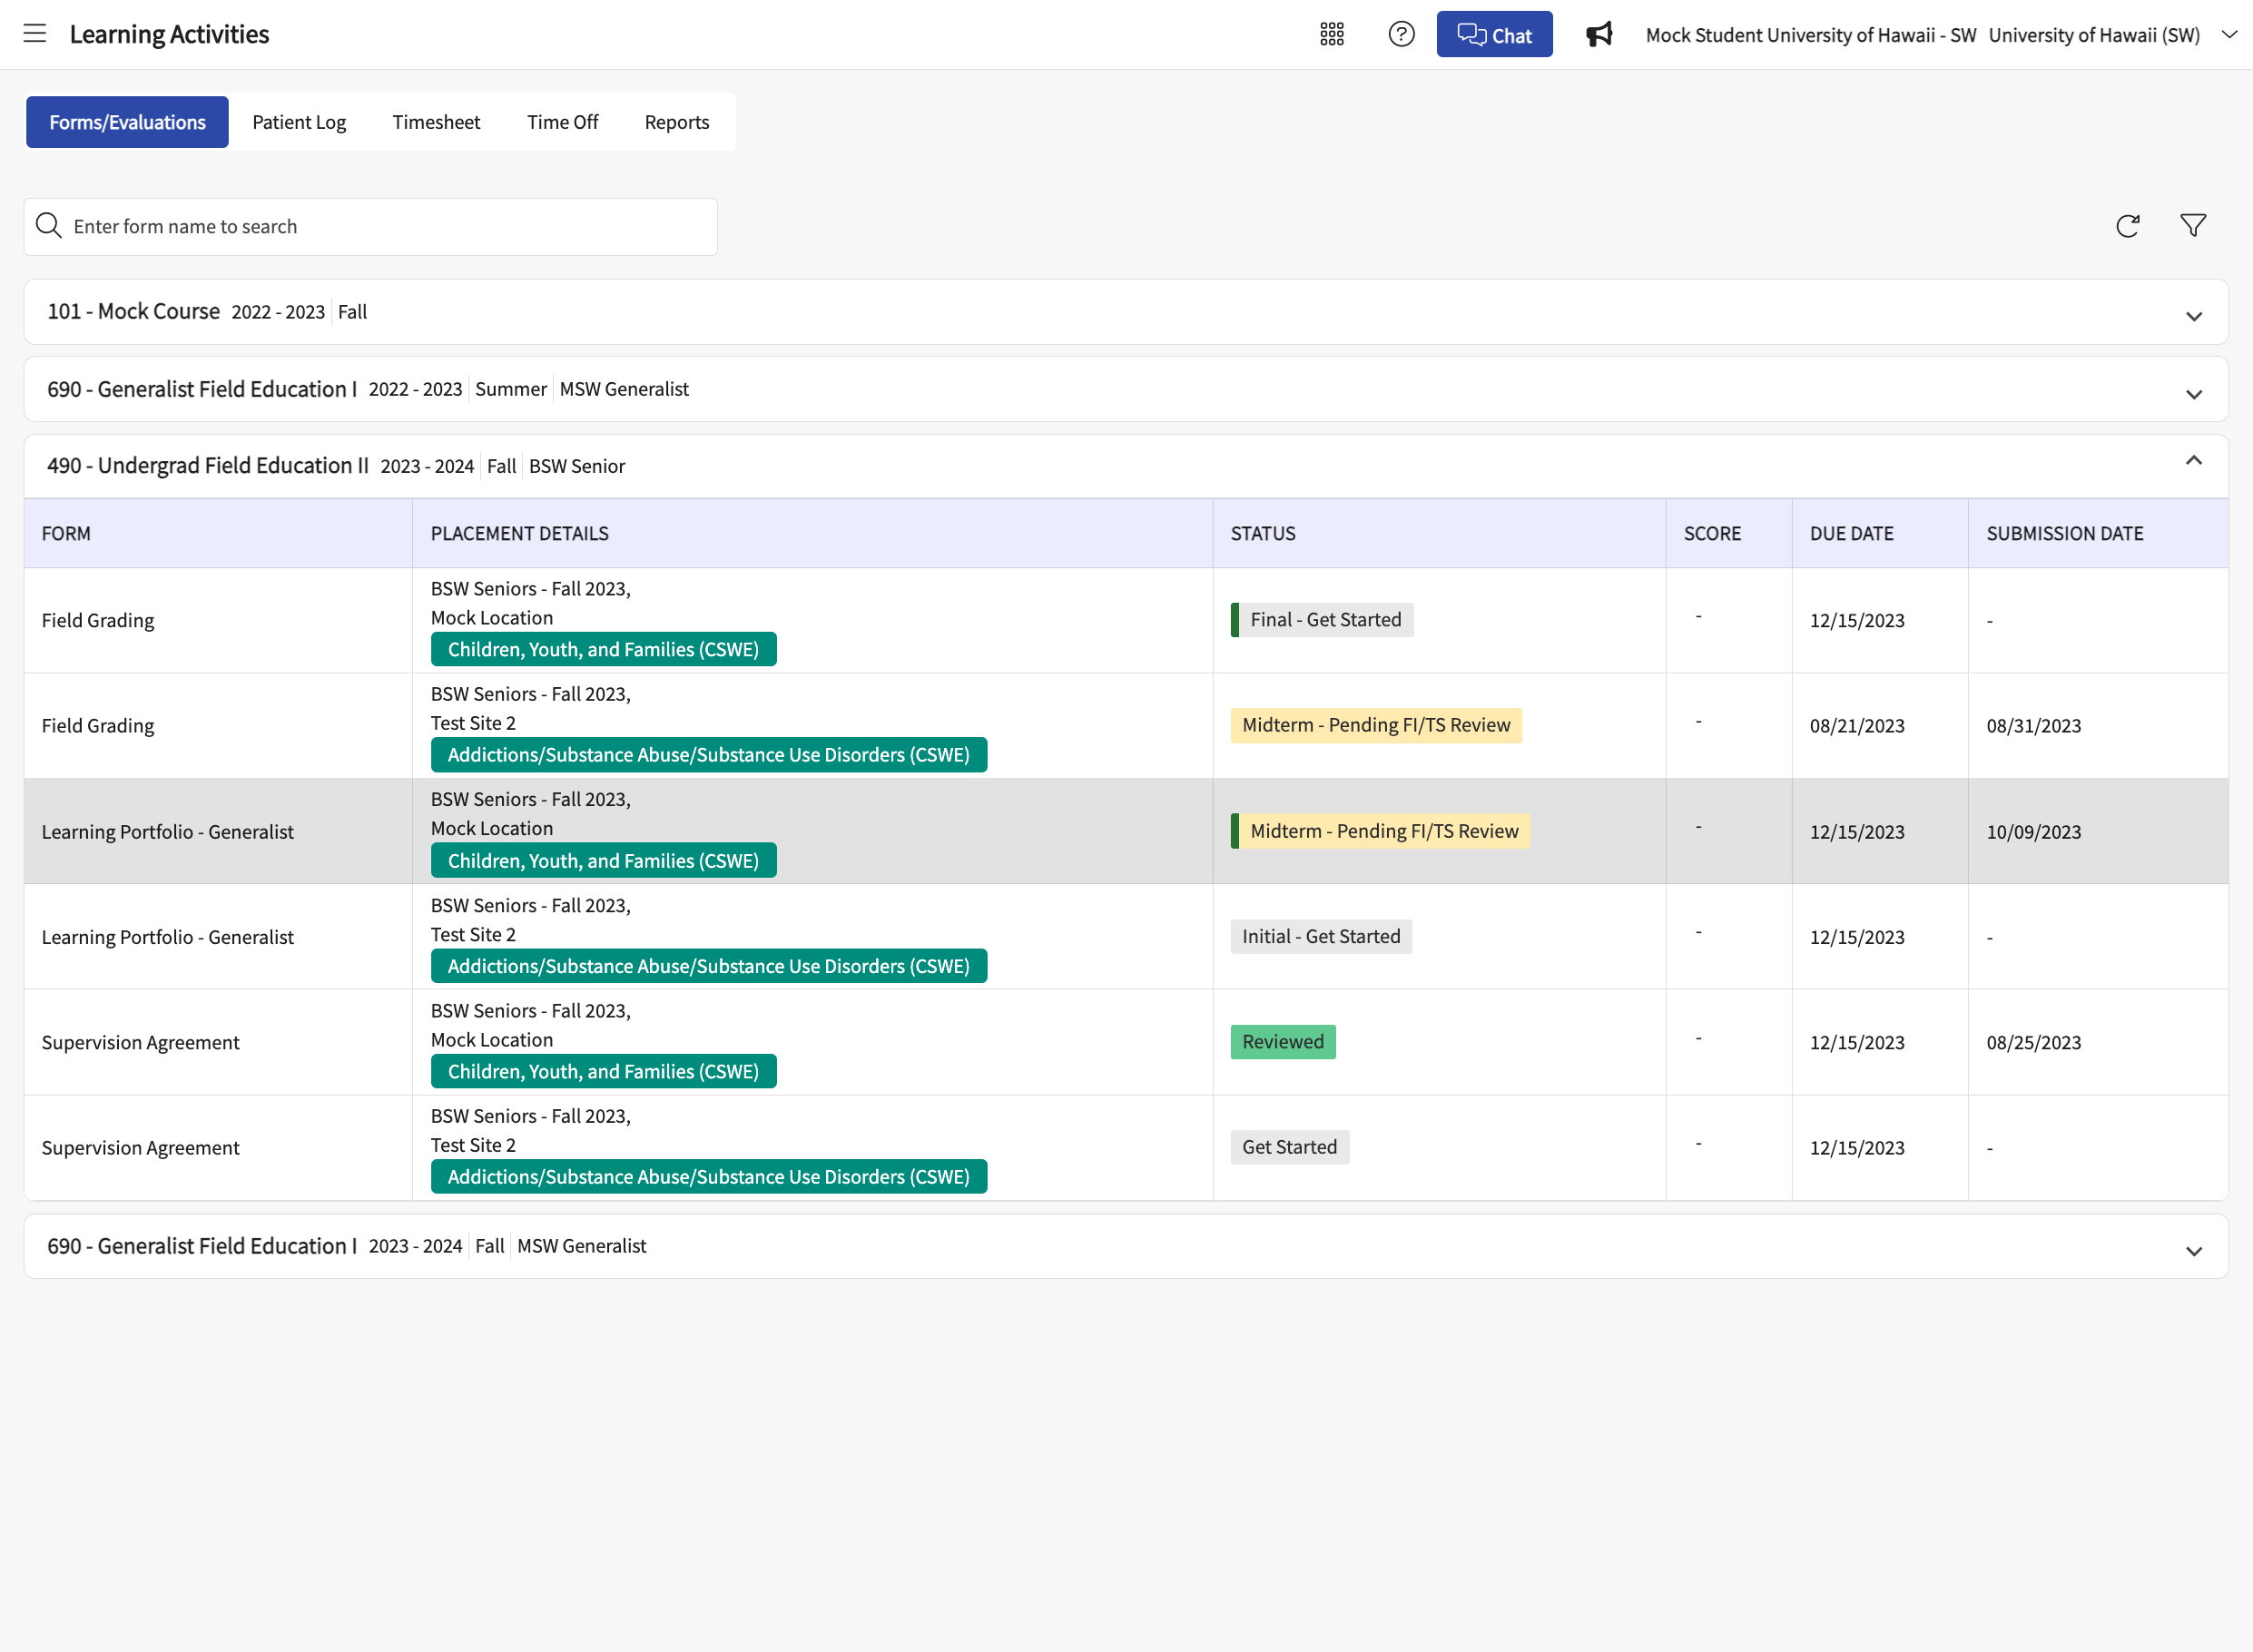This screenshot has height=1652, width=2253.
Task: Switch to the Patient Log tab
Action: (299, 122)
